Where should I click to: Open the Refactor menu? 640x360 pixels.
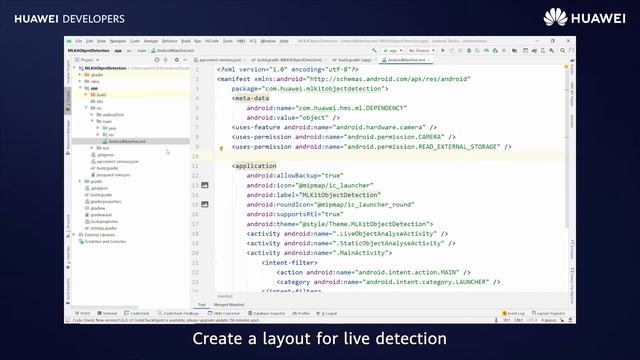coord(169,41)
